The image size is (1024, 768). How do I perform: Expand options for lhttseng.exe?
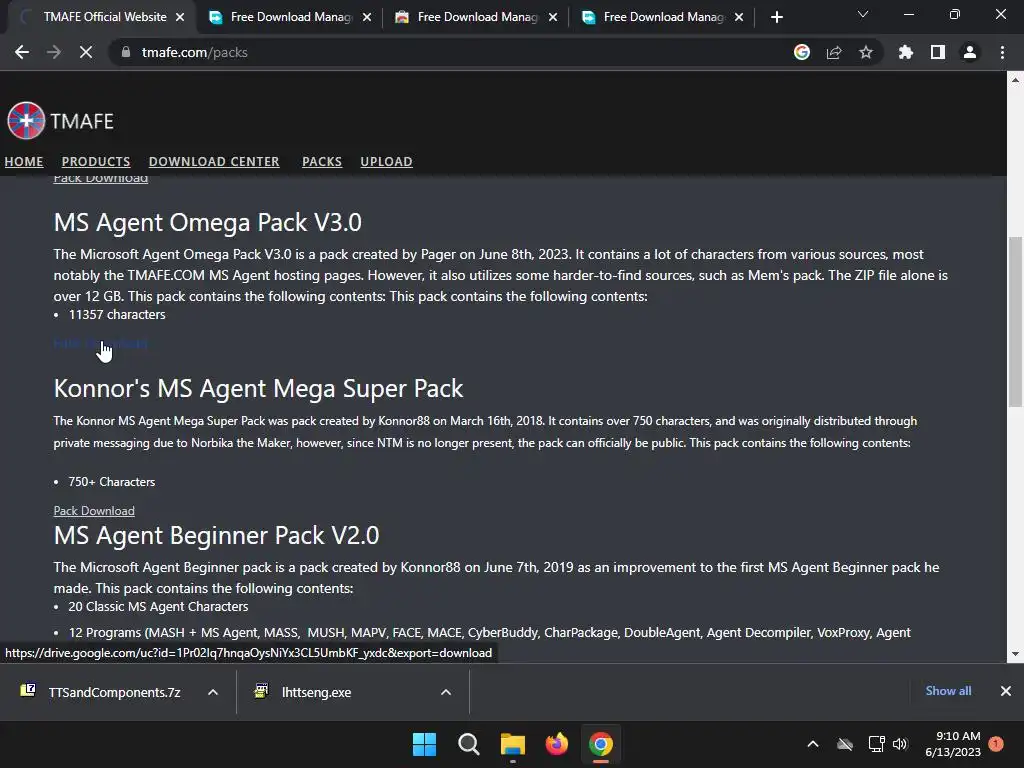[x=446, y=692]
